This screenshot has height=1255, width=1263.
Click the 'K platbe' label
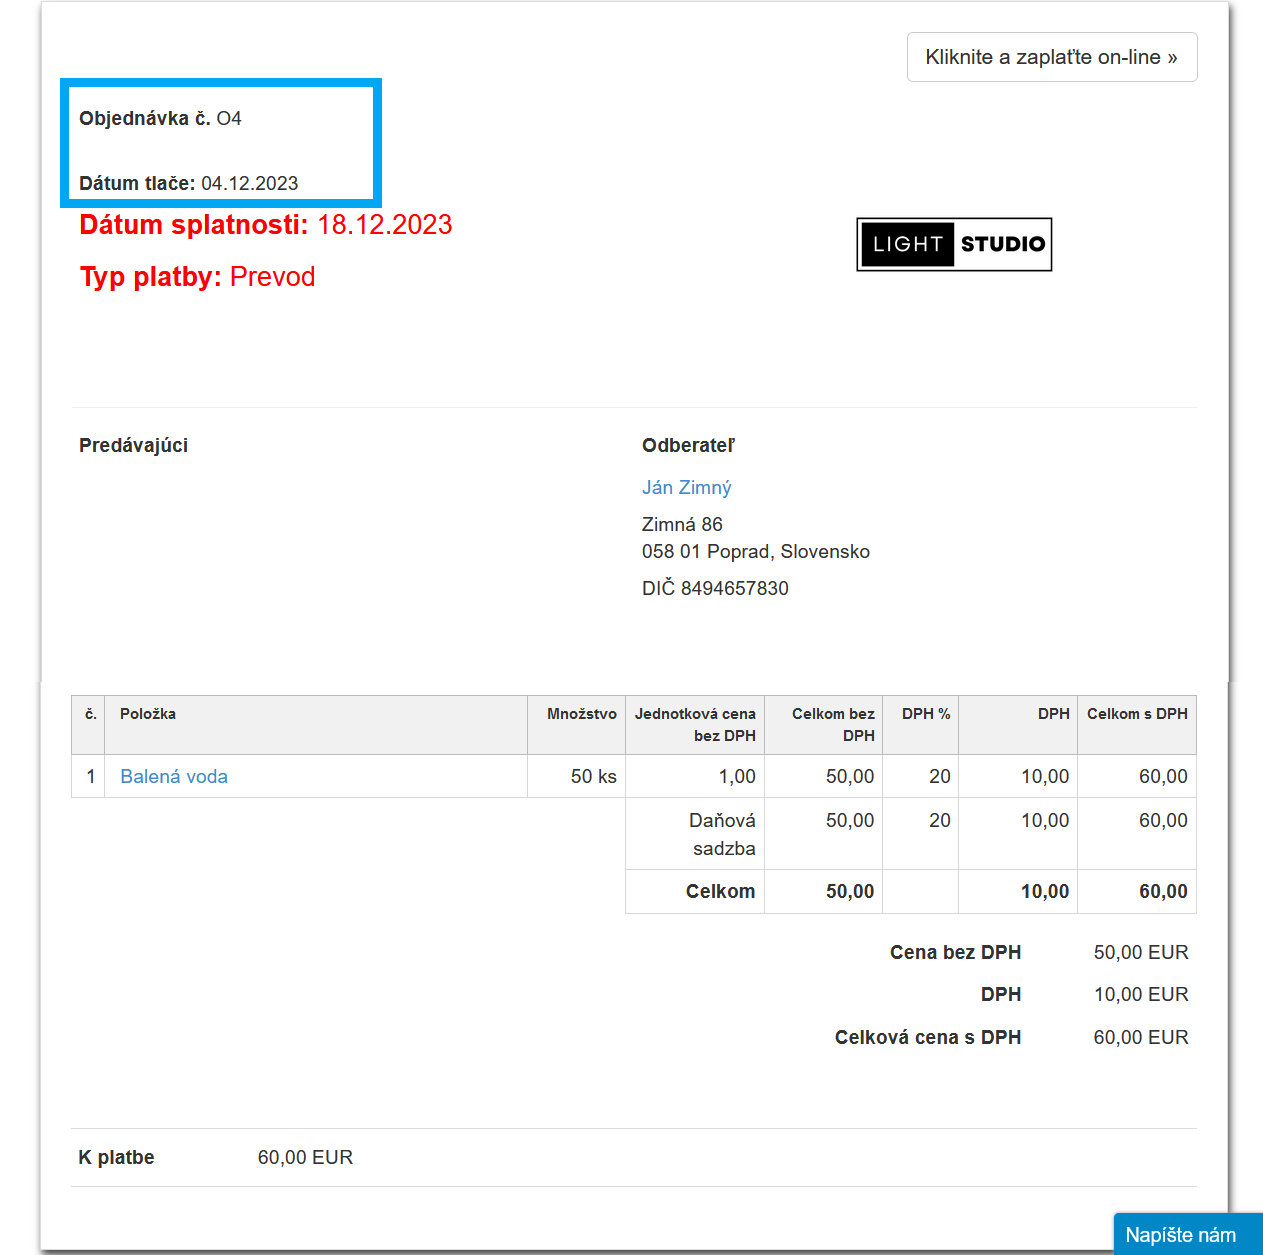tap(116, 1157)
